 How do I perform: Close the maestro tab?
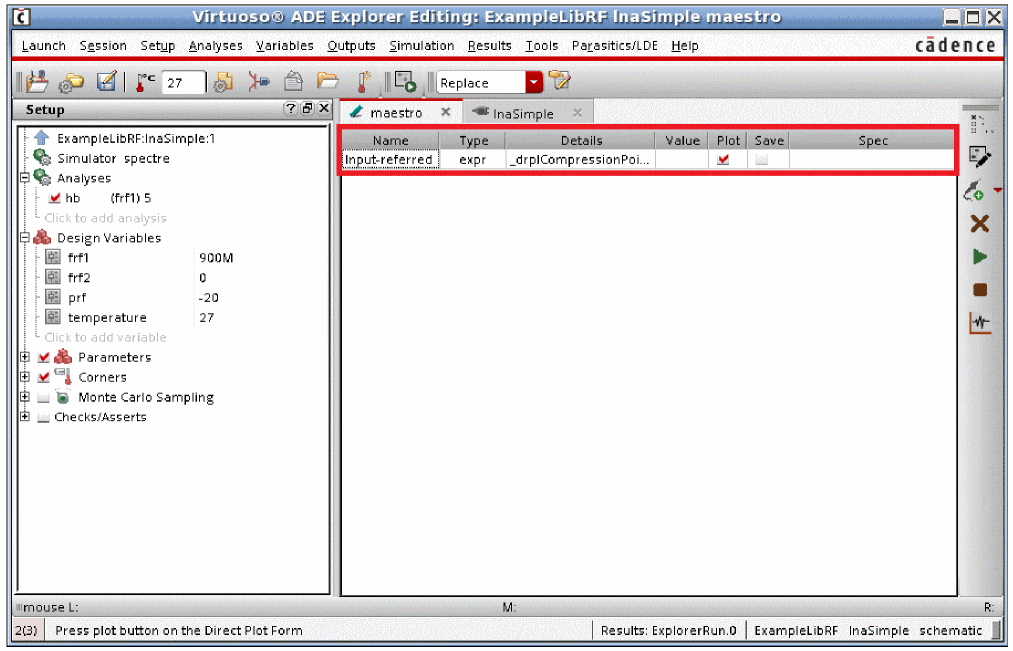click(446, 112)
